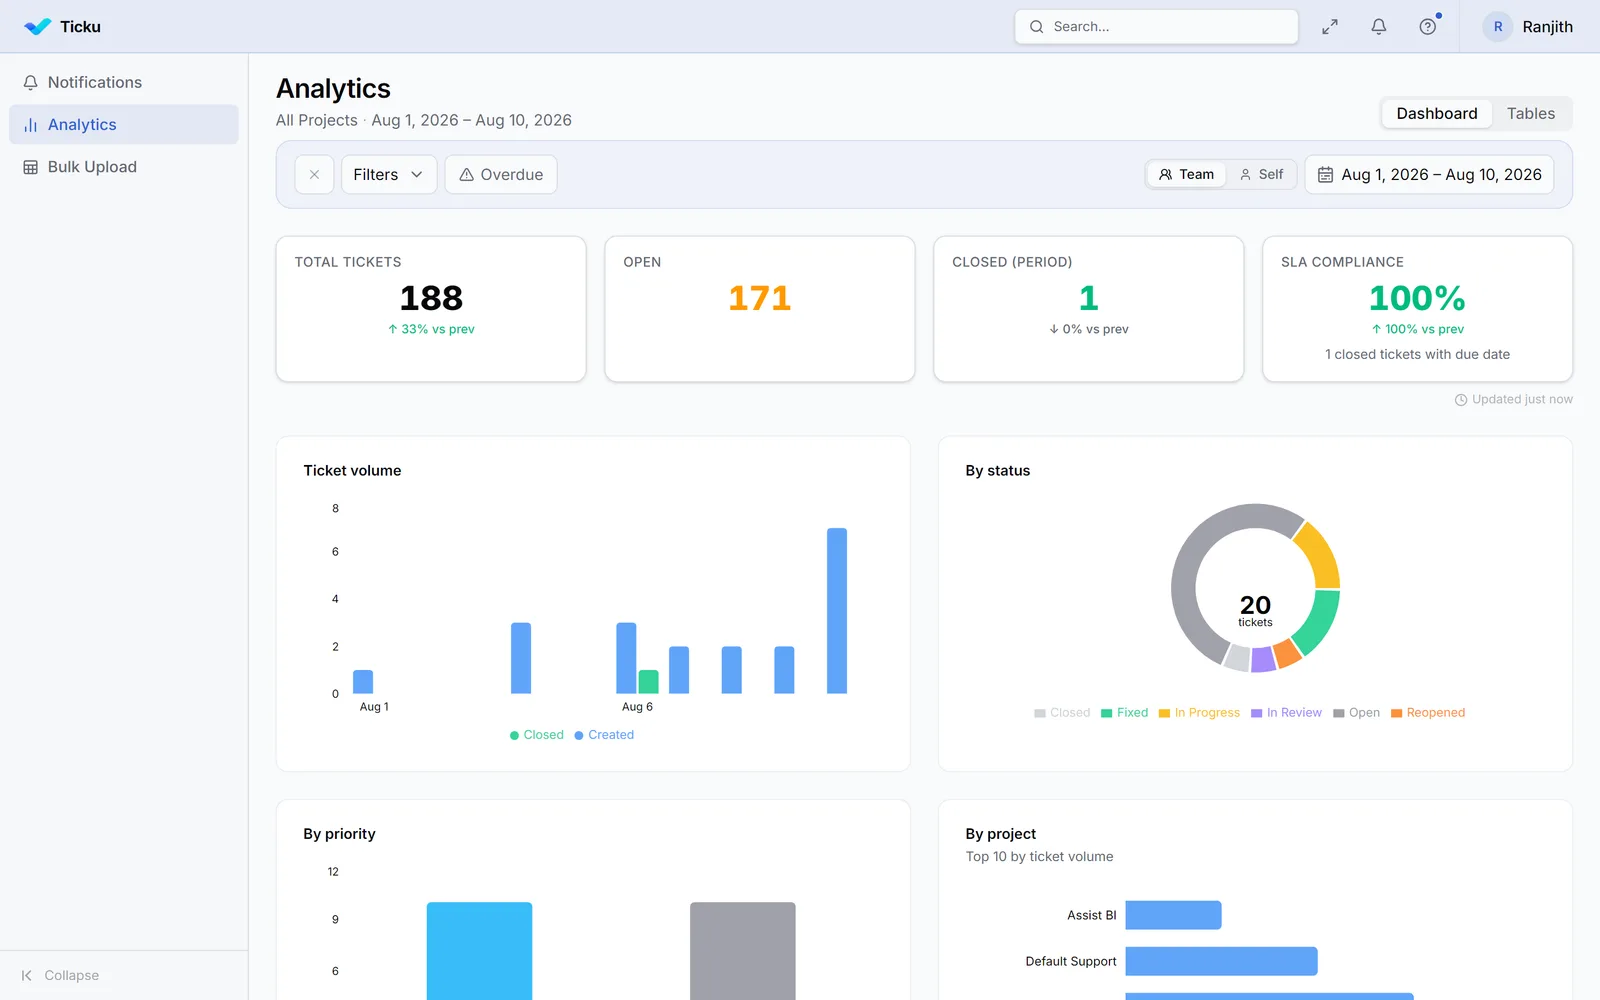Click into the Search field
1600x1000 pixels.
pyautogui.click(x=1156, y=27)
